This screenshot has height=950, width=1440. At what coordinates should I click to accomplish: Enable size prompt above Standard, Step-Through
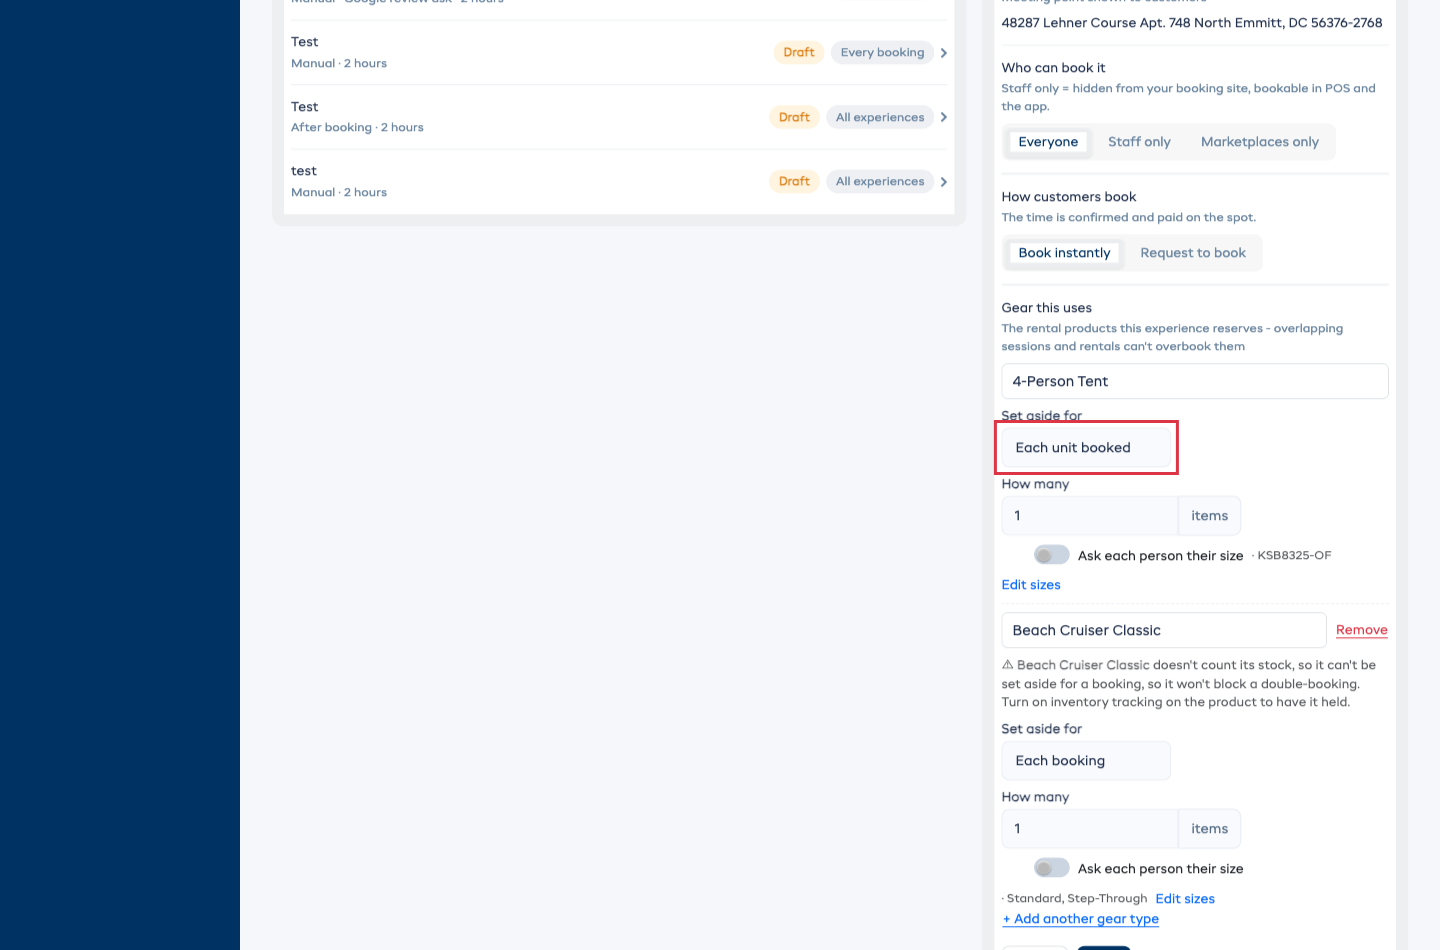pos(1052,868)
